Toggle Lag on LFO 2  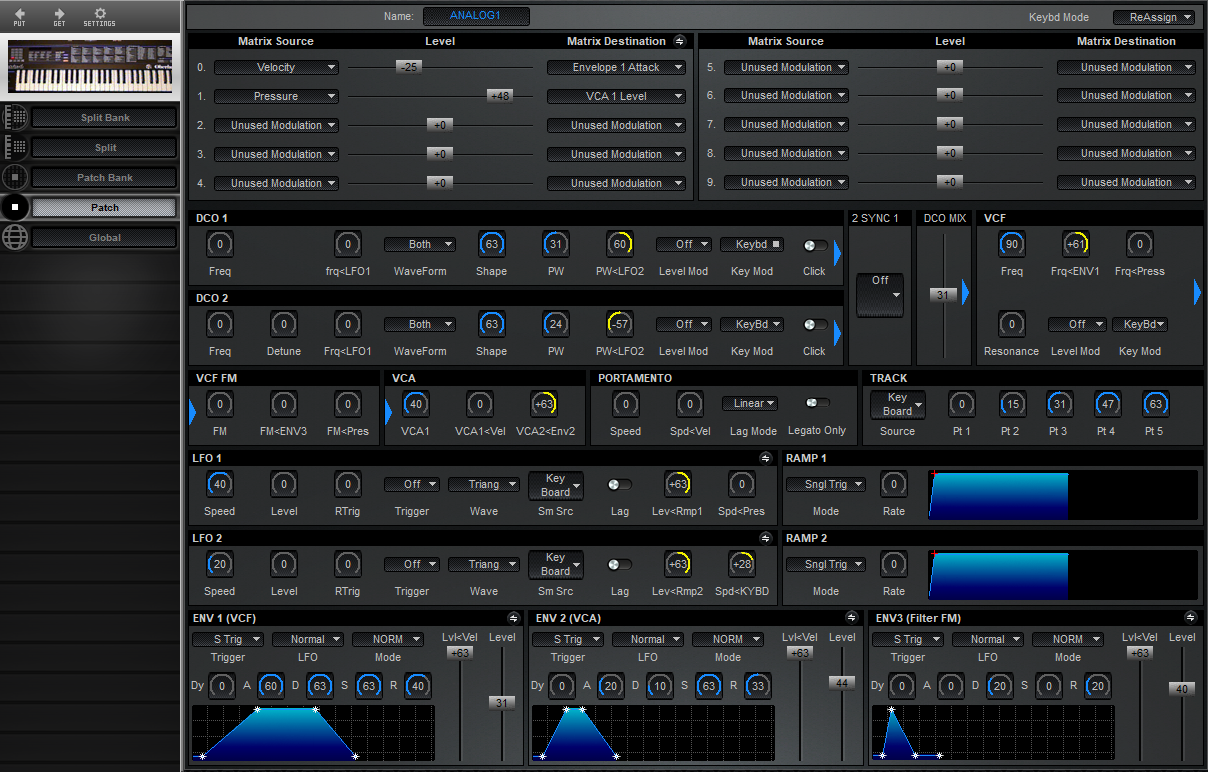(x=619, y=564)
